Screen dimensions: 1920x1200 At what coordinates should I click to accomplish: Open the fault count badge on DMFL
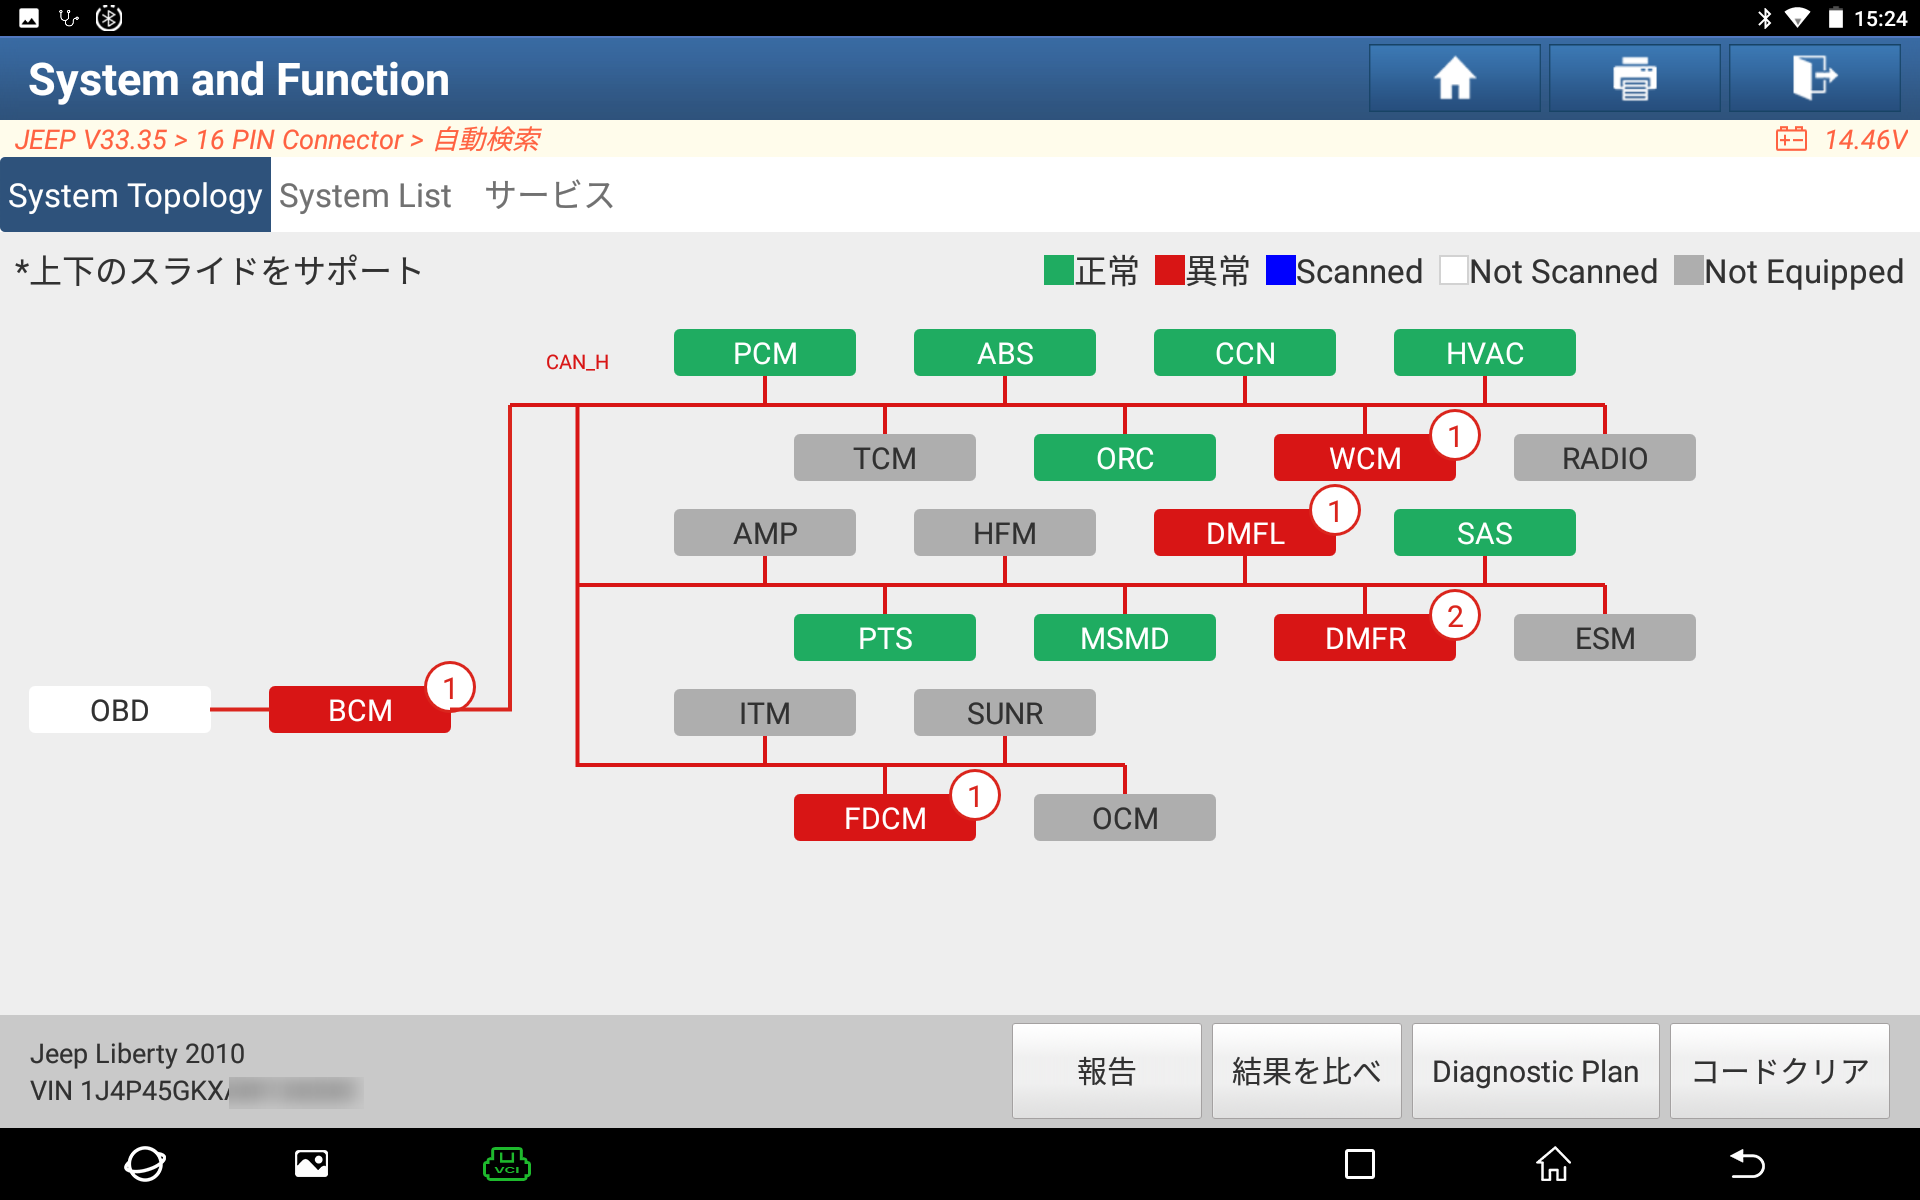point(1335,511)
